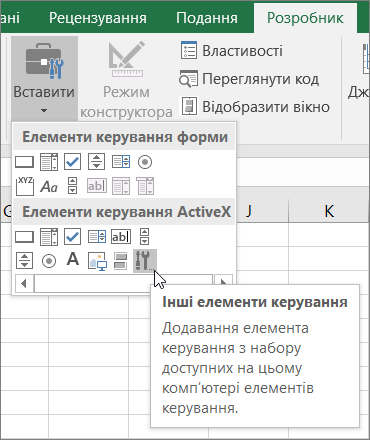Screen dimensions: 370x440
Task: Click the gallery left scroll arrow
Action: coord(24,284)
